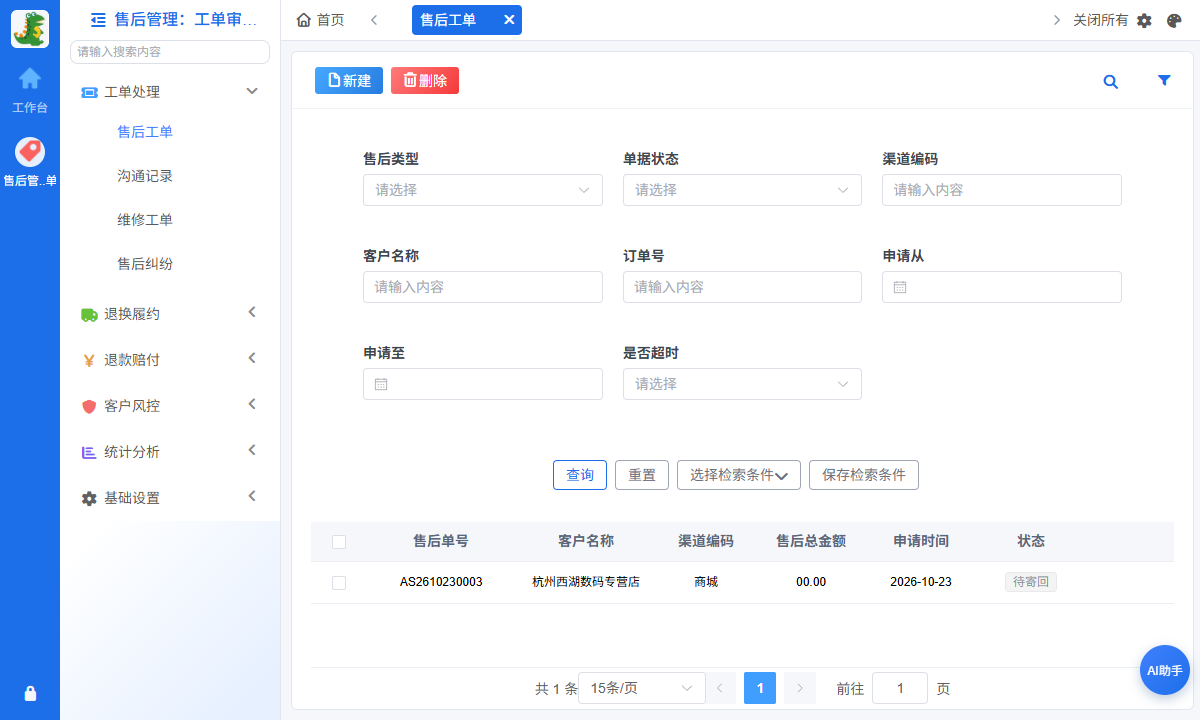Click 关闭所有 to close tabs
The image size is (1200, 720).
[1101, 20]
